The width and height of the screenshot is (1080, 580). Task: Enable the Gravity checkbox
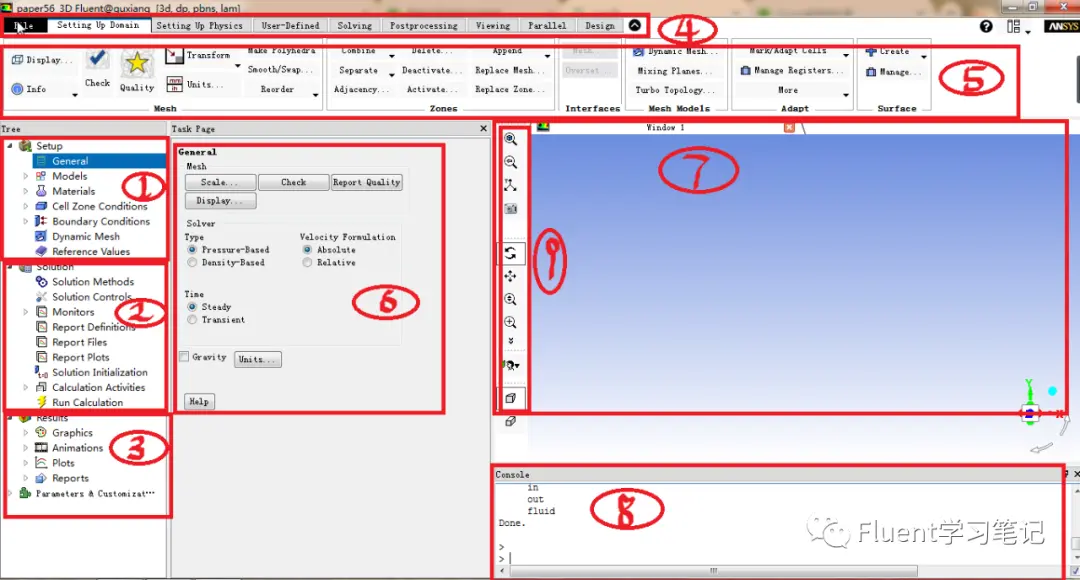pyautogui.click(x=184, y=357)
